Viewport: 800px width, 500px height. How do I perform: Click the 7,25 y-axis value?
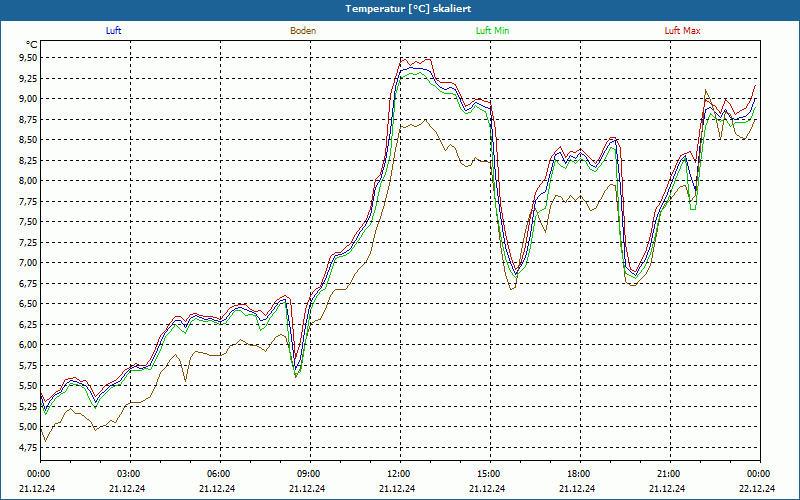coord(27,242)
